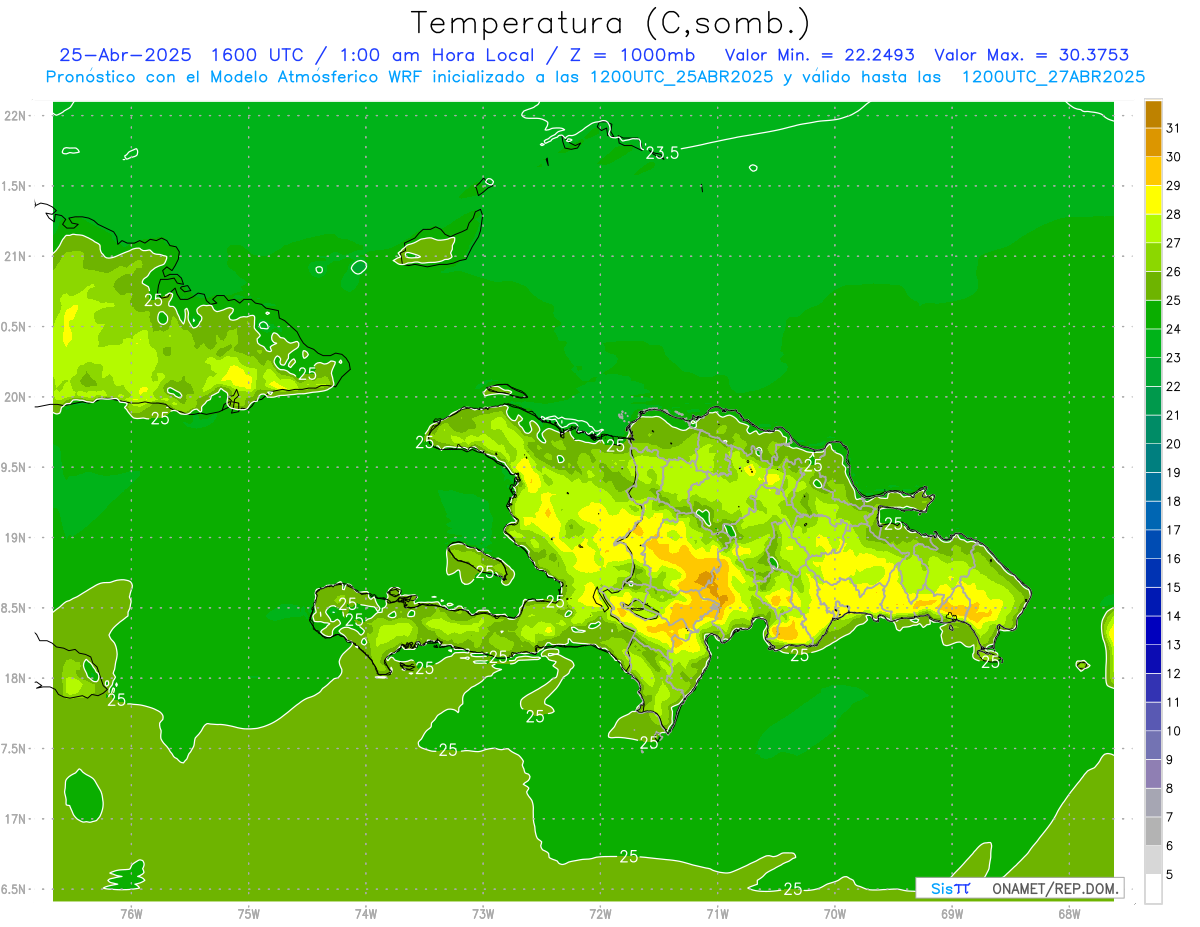Viewport: 1200px width, 927px height.
Task: Click legend value "21"
Action: [x=1173, y=415]
